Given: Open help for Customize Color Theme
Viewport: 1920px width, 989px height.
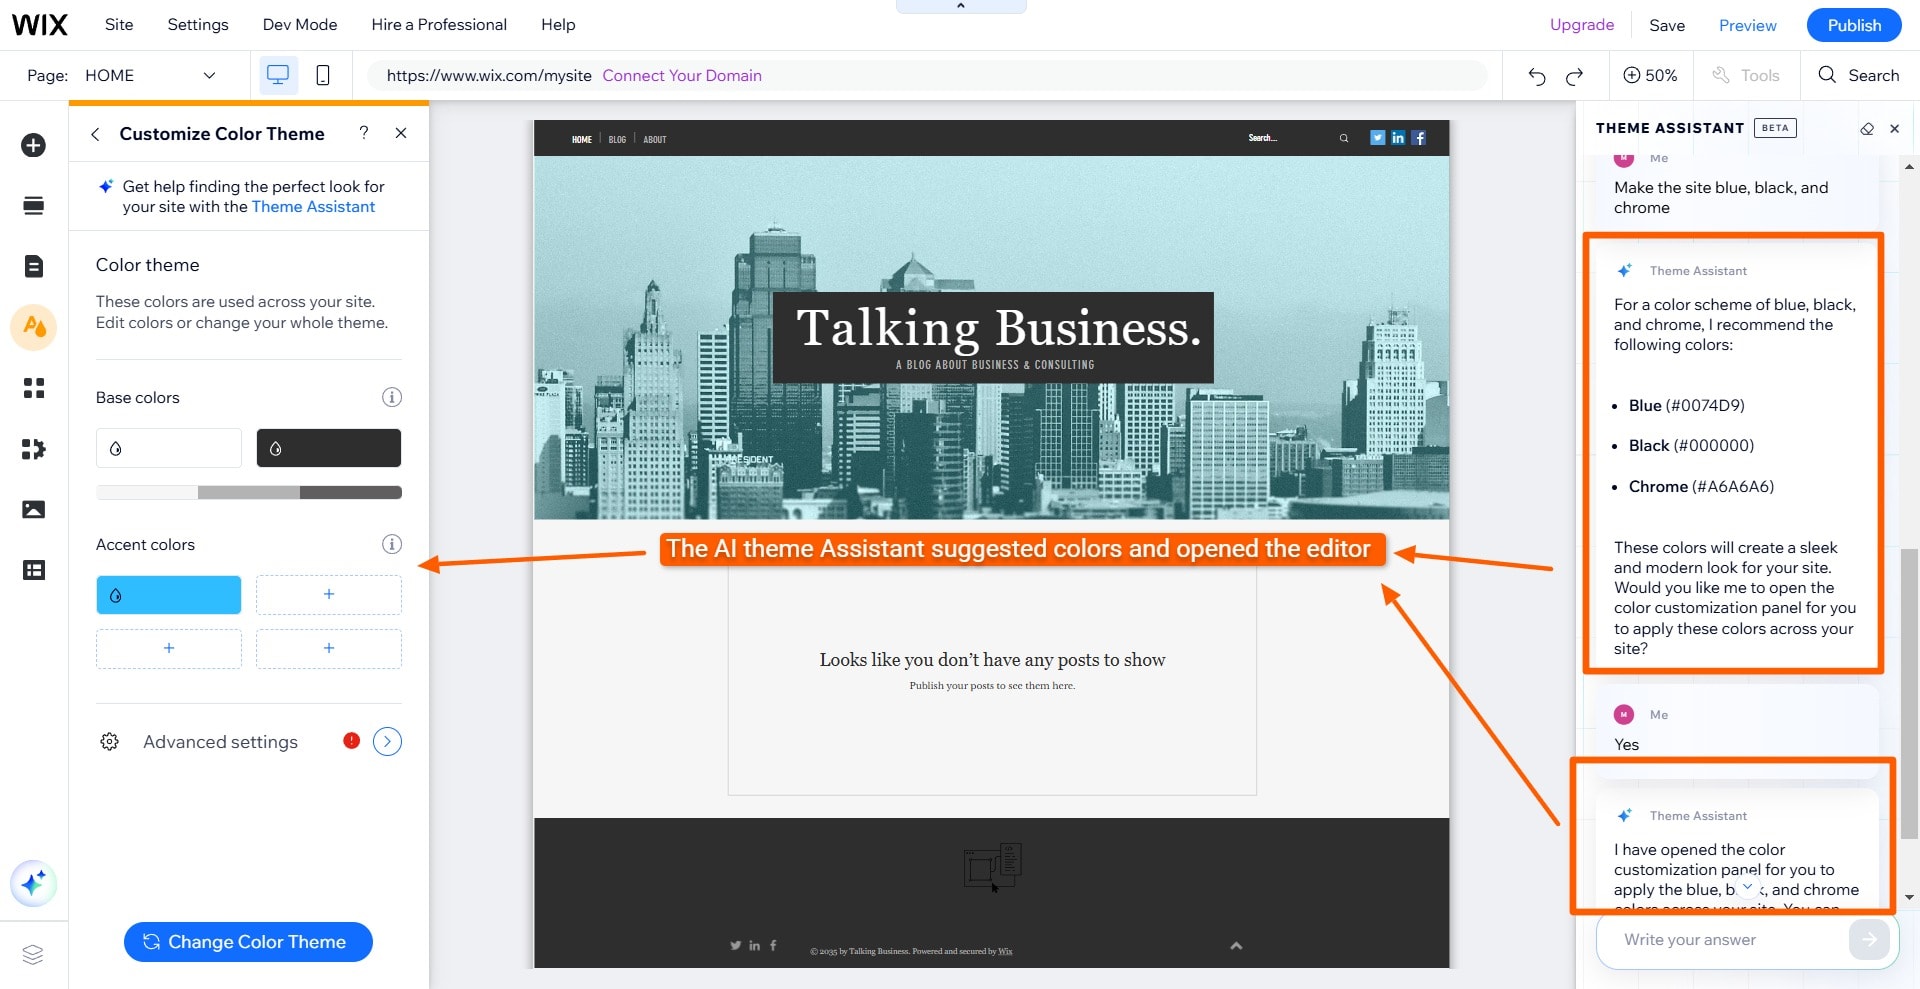Looking at the screenshot, I should 364,133.
